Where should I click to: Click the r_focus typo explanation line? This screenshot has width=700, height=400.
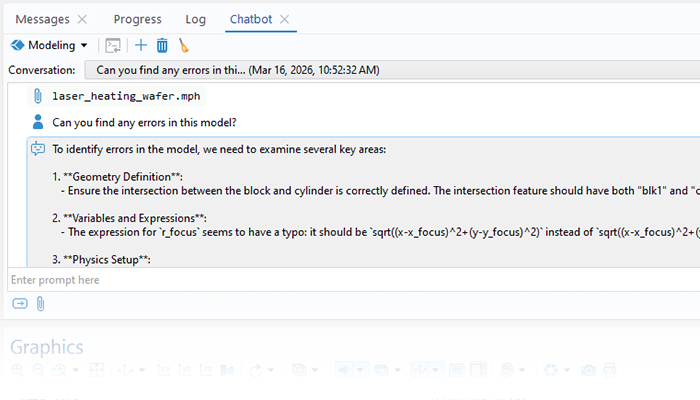tap(380, 232)
